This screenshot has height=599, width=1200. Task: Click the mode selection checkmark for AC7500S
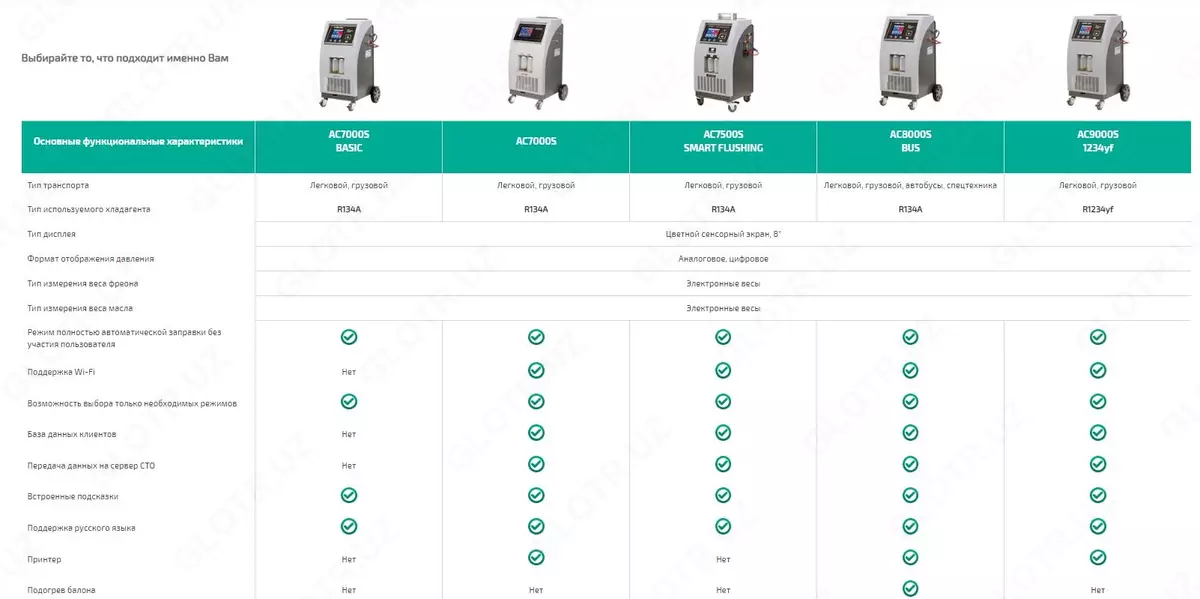click(723, 402)
